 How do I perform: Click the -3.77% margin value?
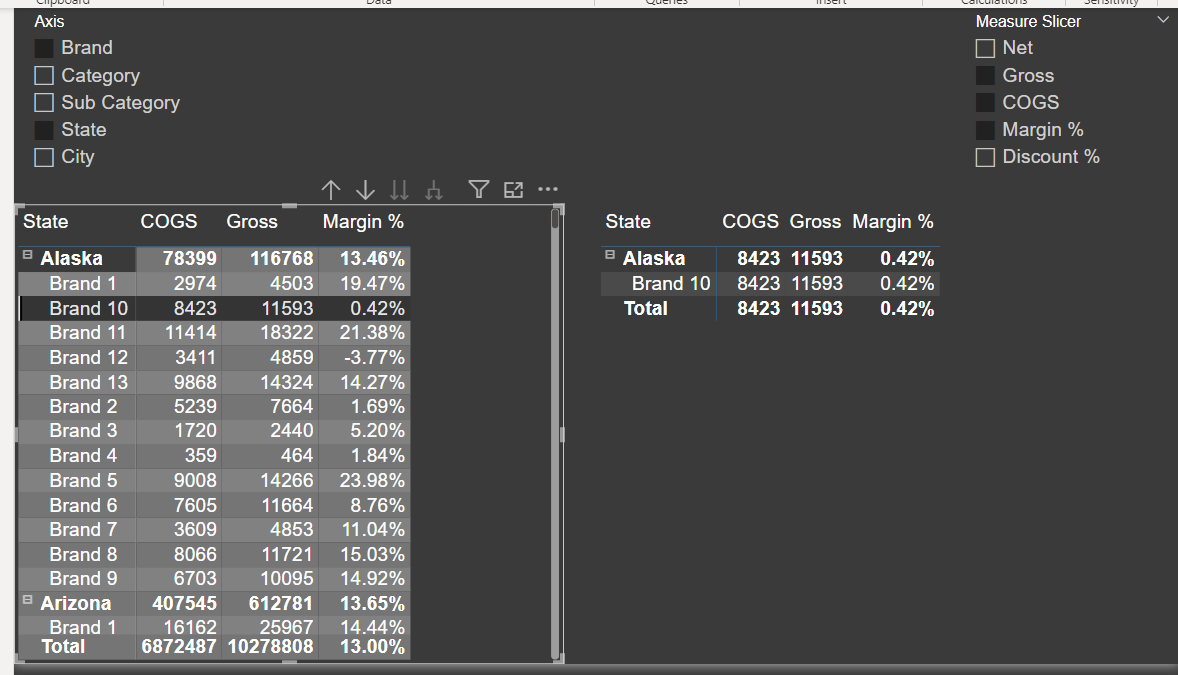(374, 357)
